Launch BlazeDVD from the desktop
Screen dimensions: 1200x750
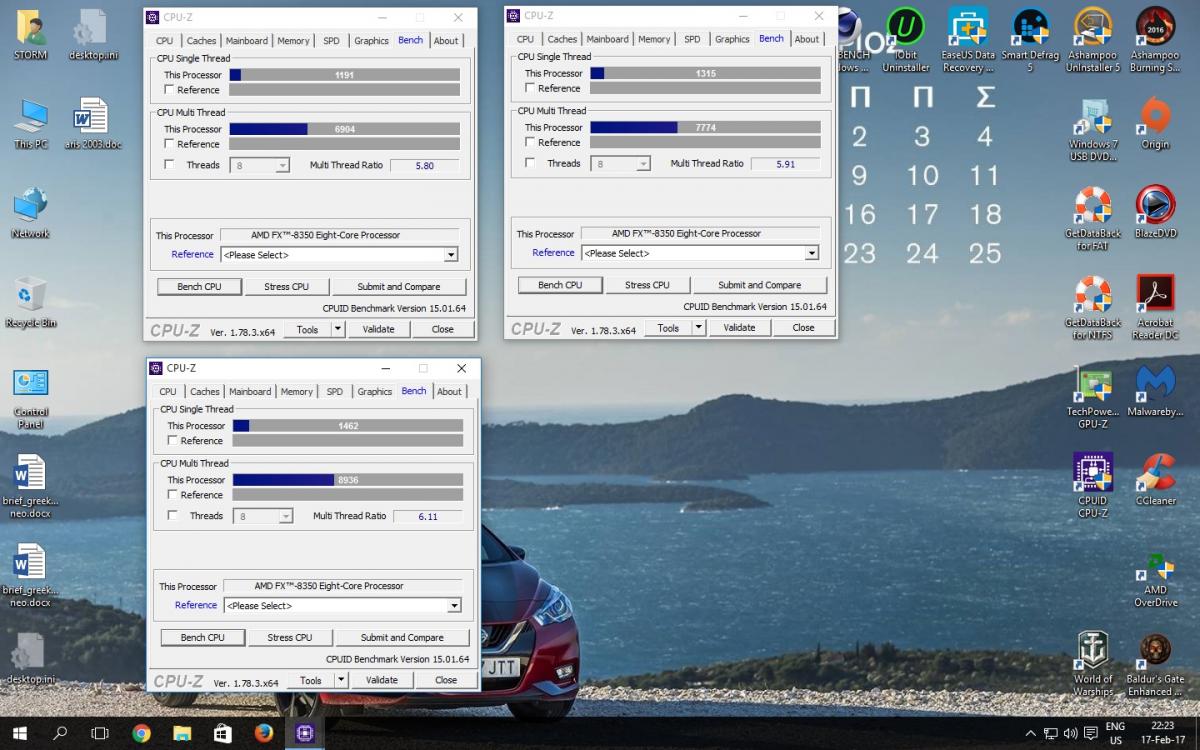click(1155, 213)
